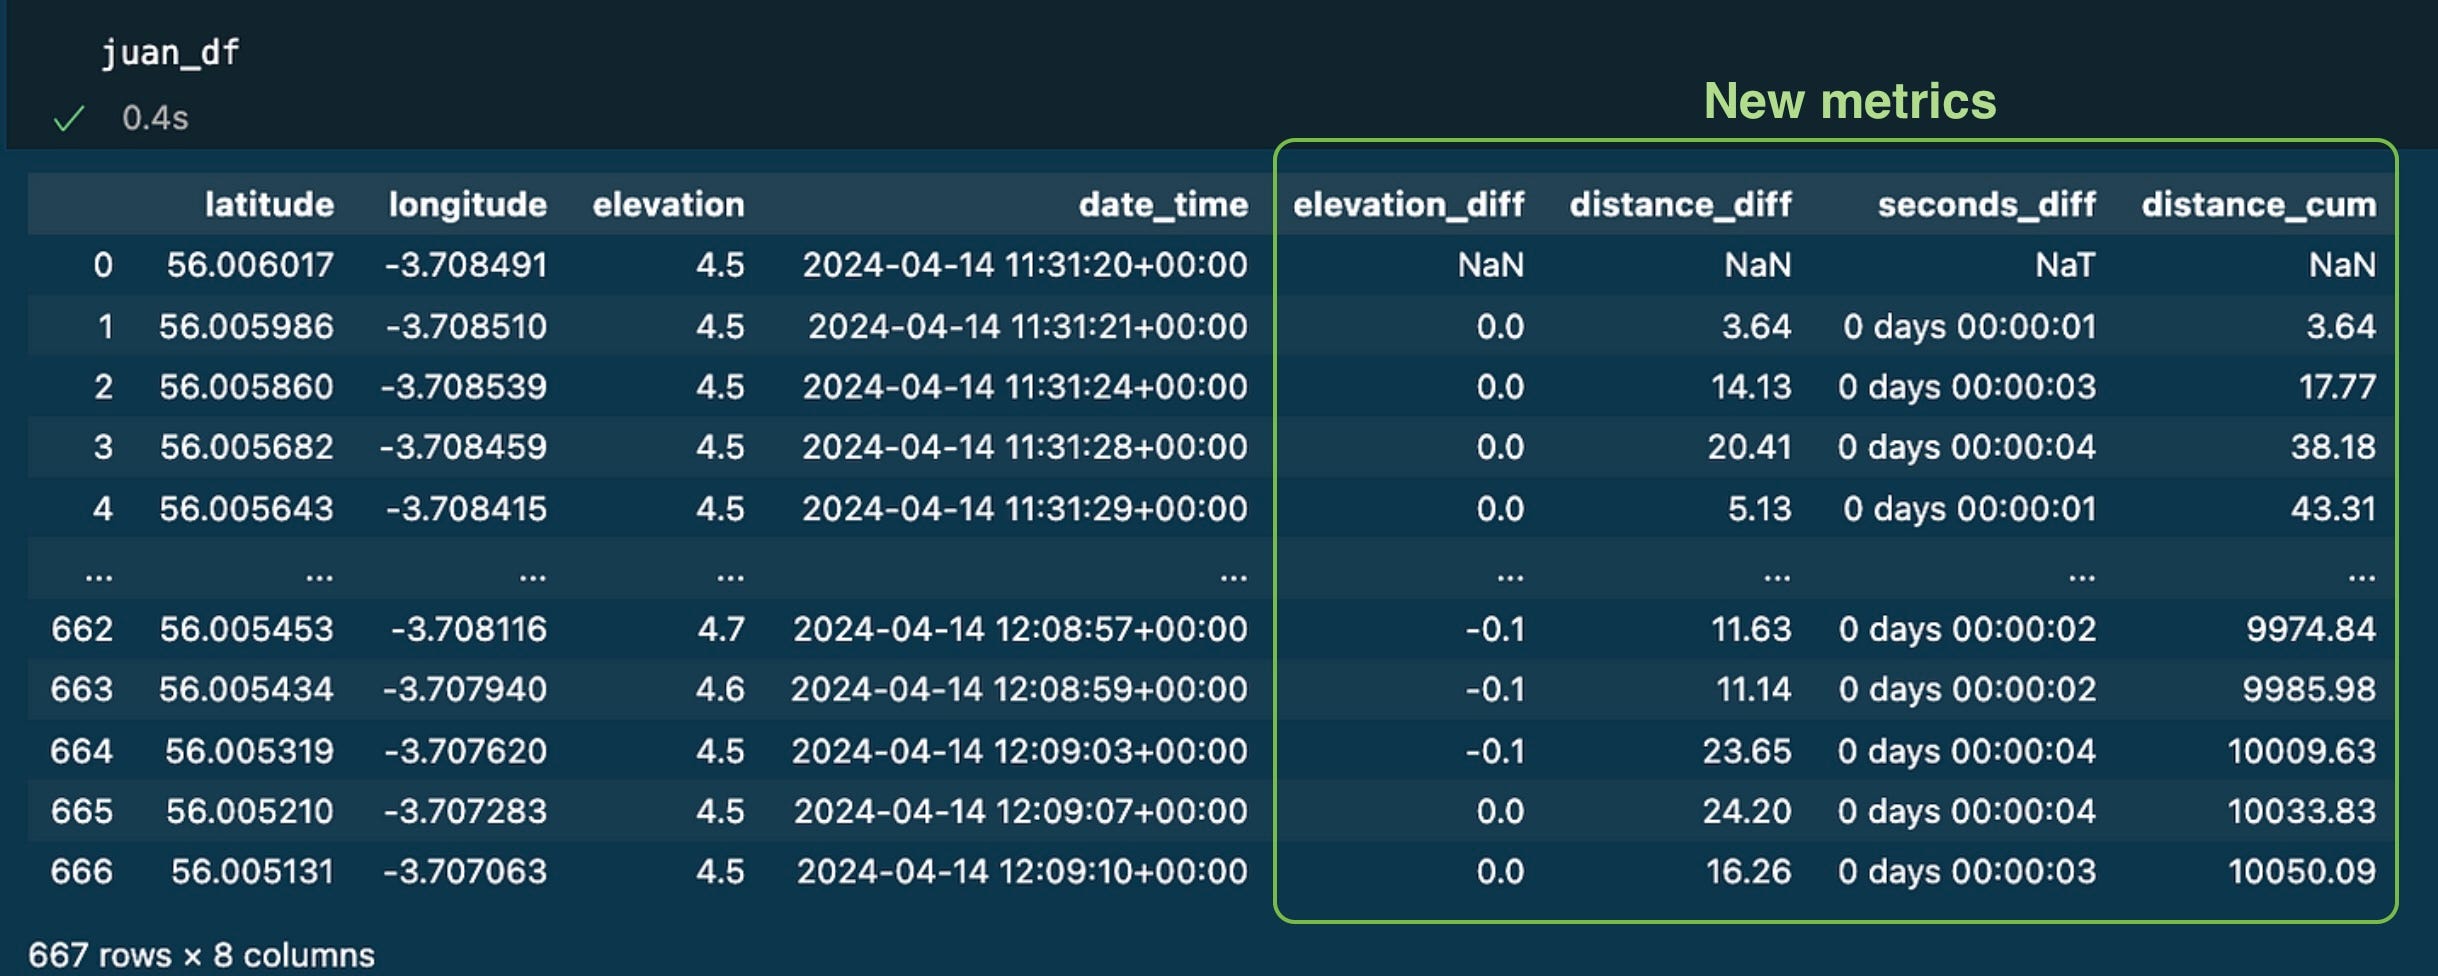Click the NaT cell under seconds_diff
The height and width of the screenshot is (976, 2438).
2064,265
